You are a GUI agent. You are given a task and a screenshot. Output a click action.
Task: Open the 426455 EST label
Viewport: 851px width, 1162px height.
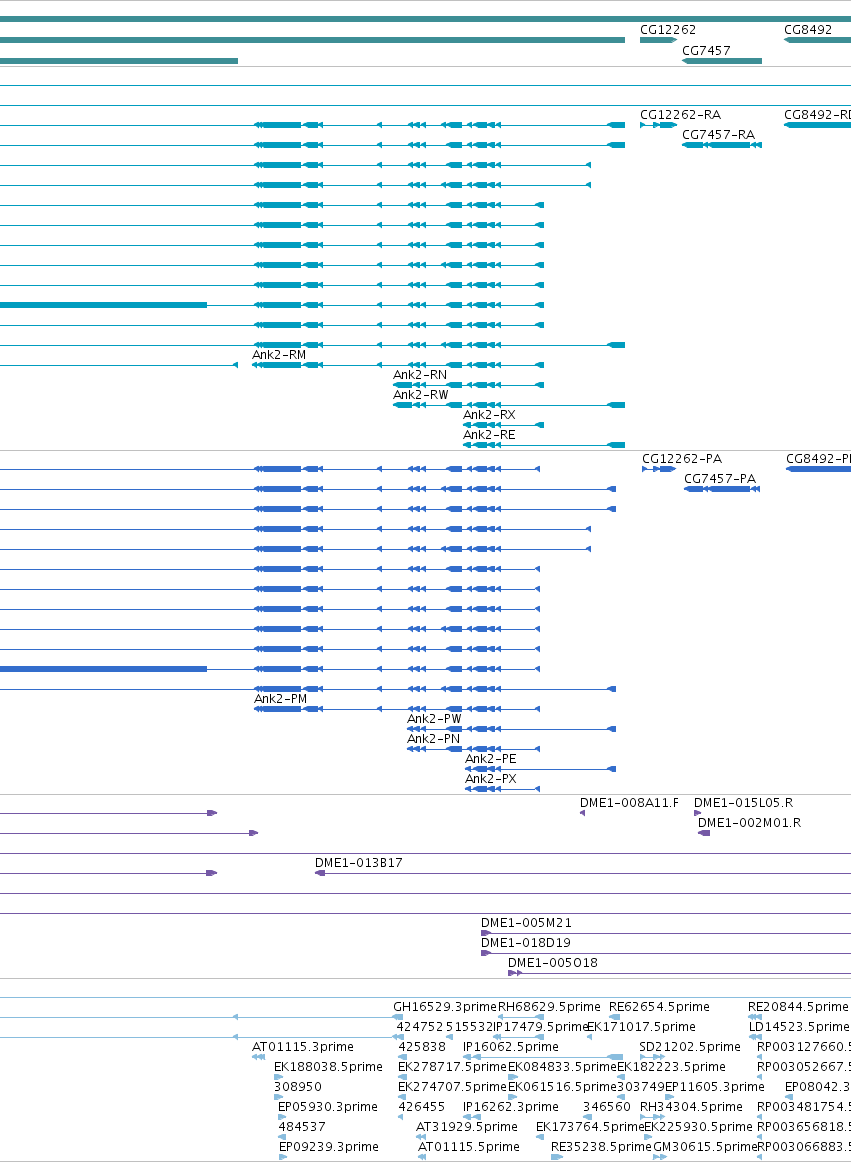click(x=422, y=1107)
